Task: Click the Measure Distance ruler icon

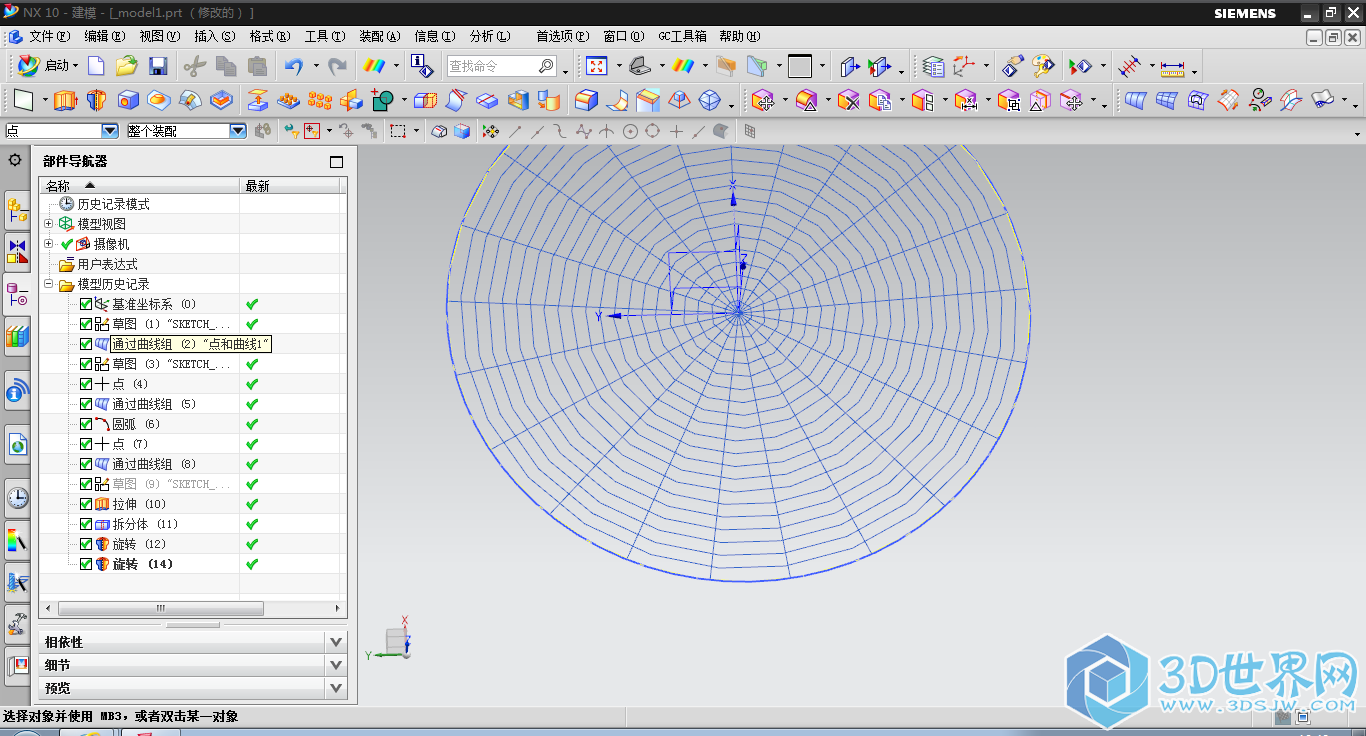Action: pos(1172,67)
